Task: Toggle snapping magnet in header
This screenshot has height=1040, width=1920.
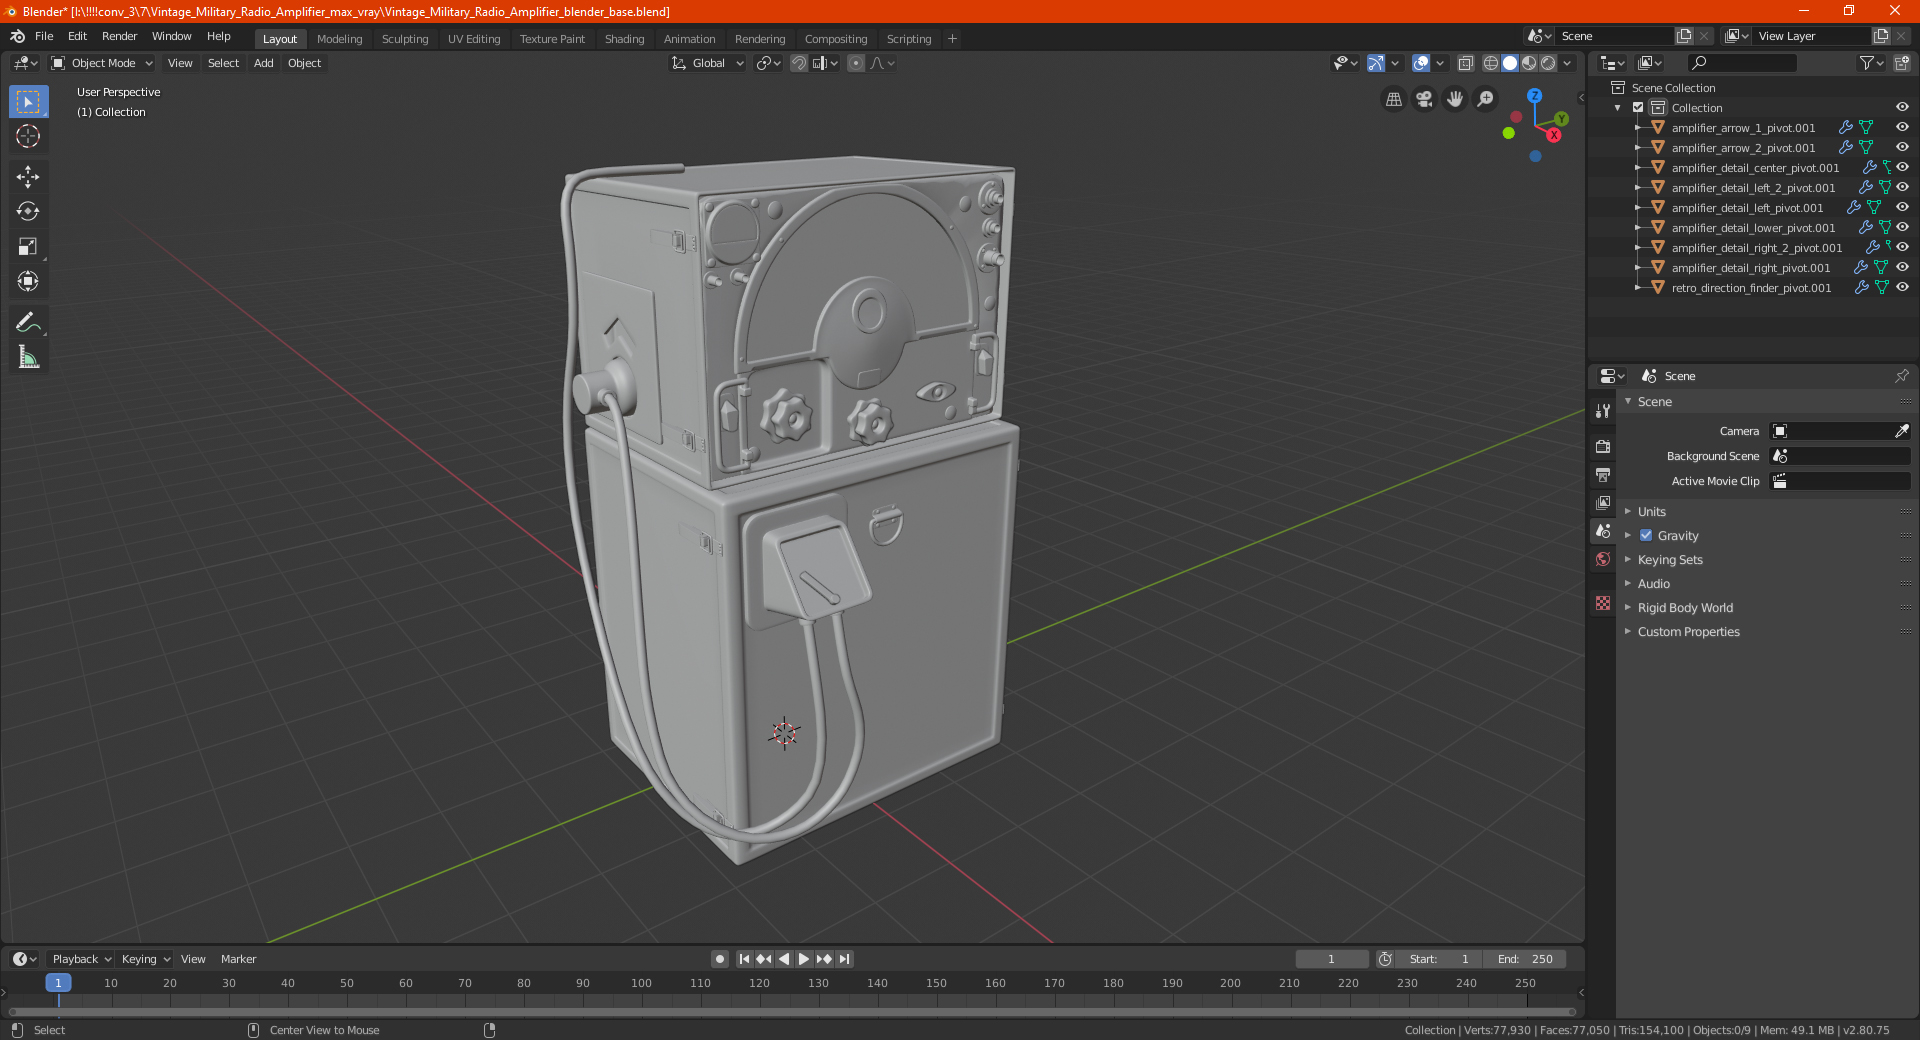Action: (799, 63)
